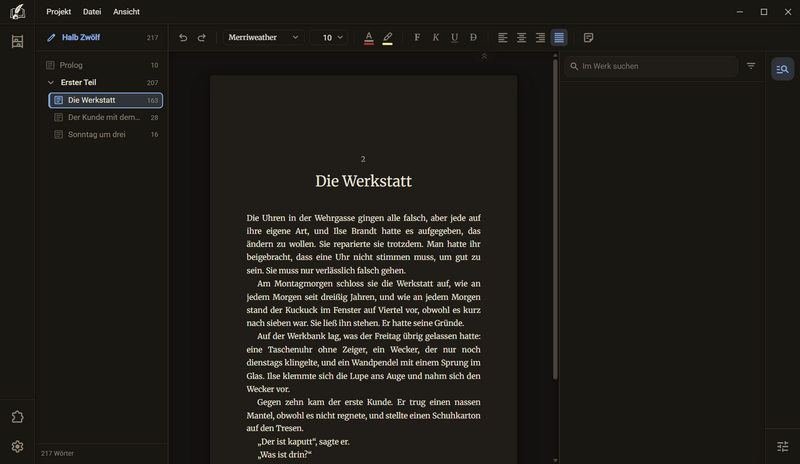
Task: Insert a note with the note icon
Action: coord(588,37)
